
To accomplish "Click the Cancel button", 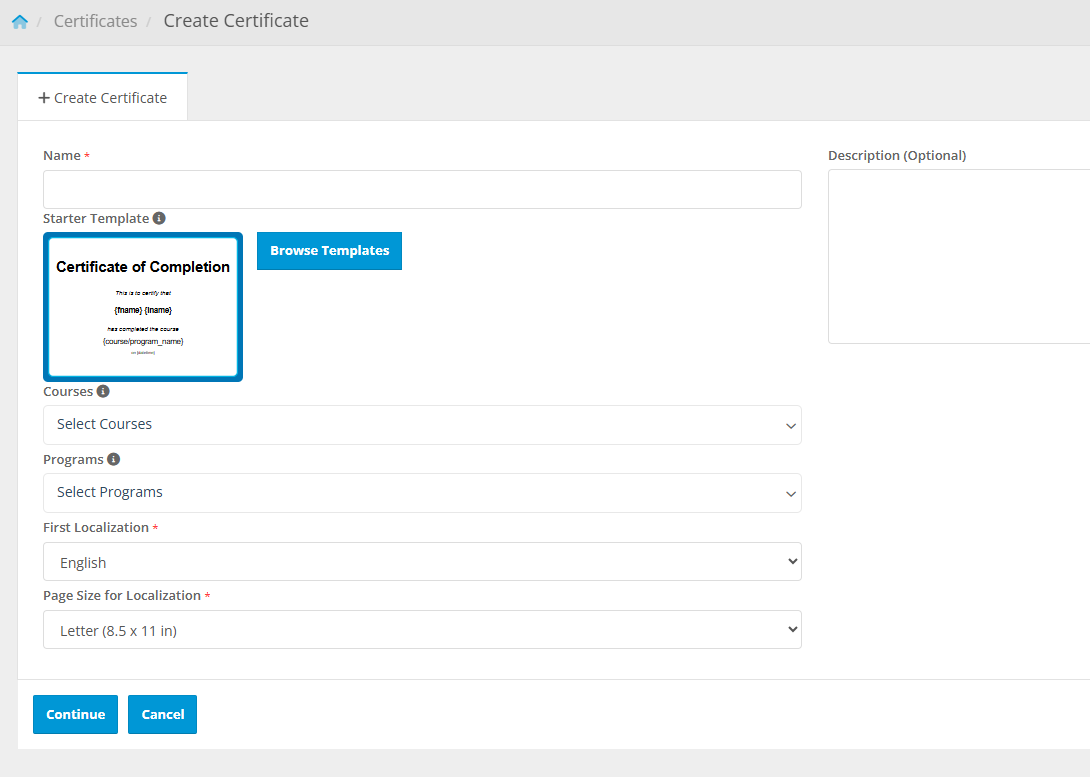I will 162,714.
